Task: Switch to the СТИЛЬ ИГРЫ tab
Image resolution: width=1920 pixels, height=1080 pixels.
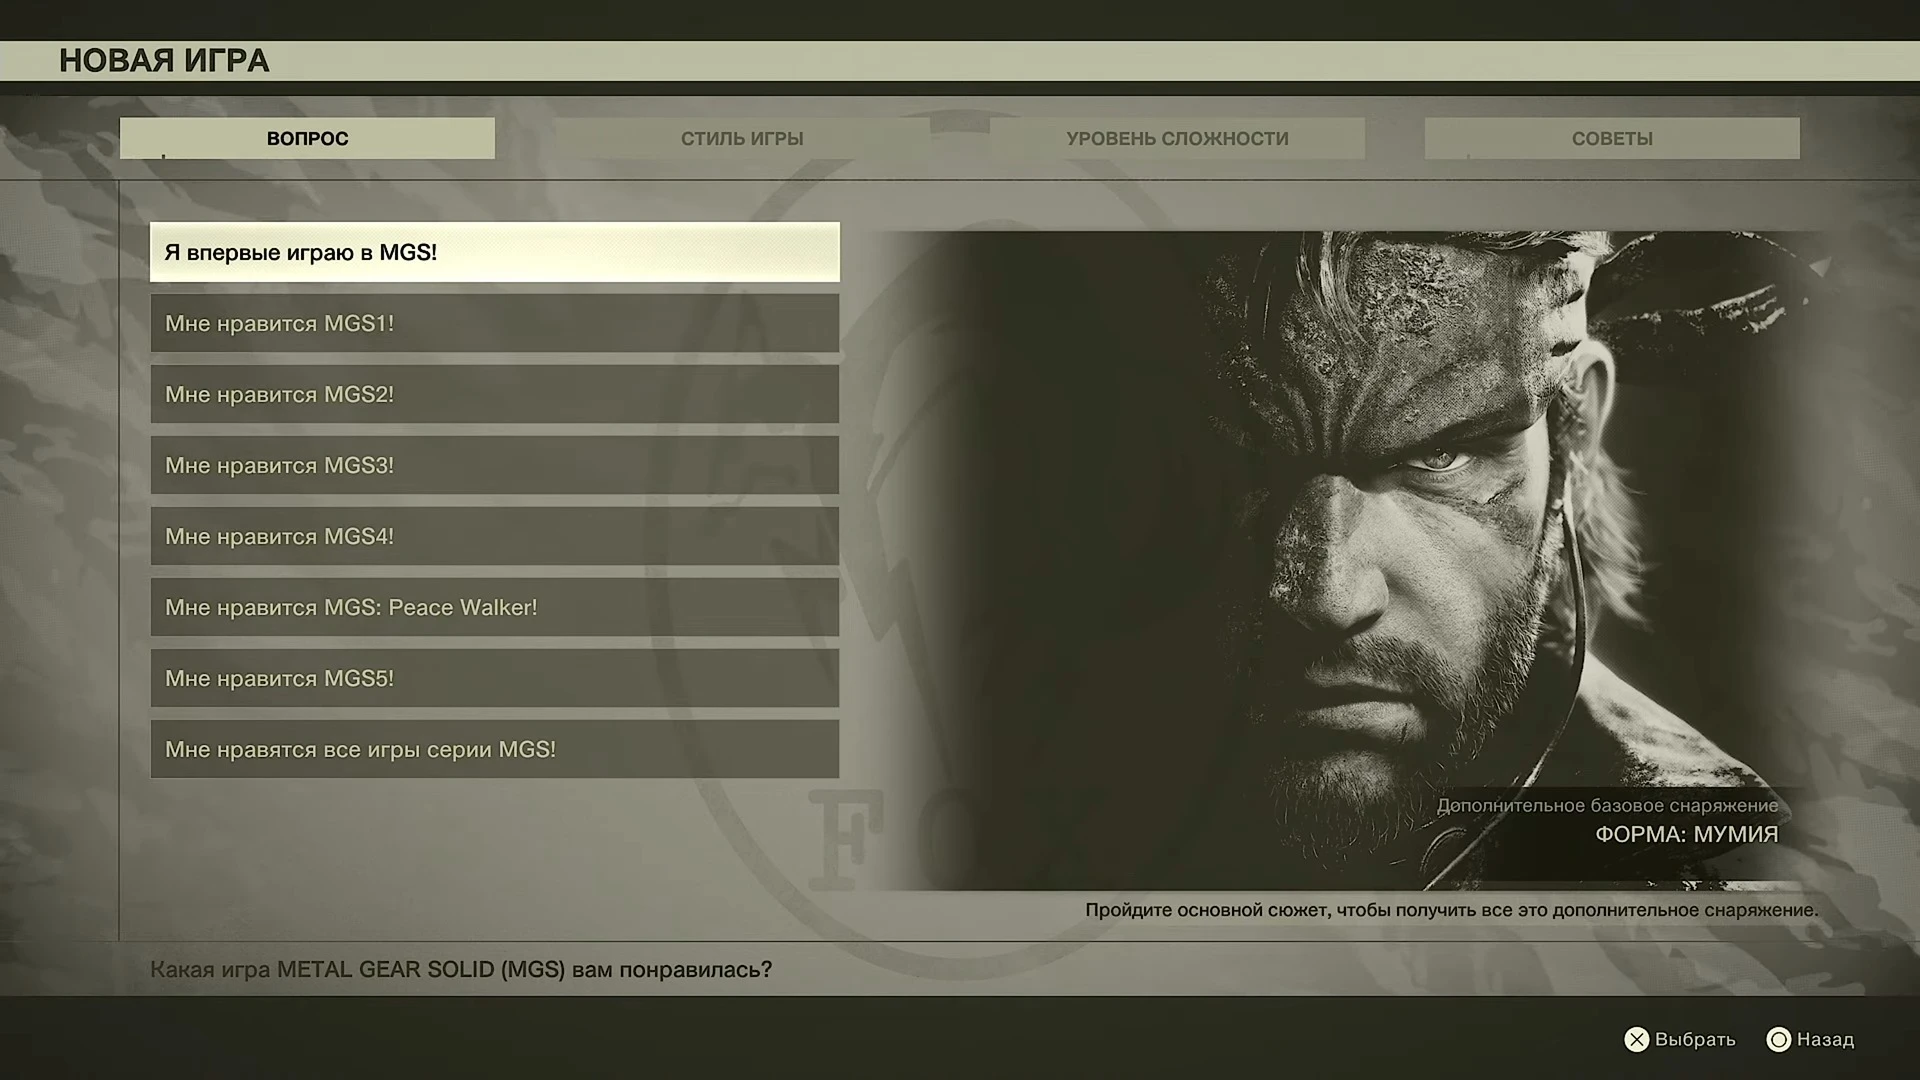Action: tap(743, 138)
